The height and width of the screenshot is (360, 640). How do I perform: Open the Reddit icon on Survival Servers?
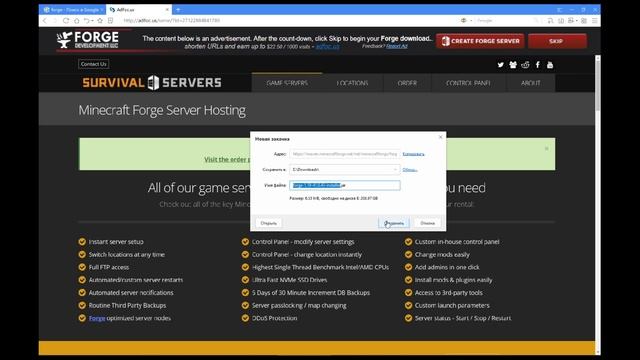point(525,65)
